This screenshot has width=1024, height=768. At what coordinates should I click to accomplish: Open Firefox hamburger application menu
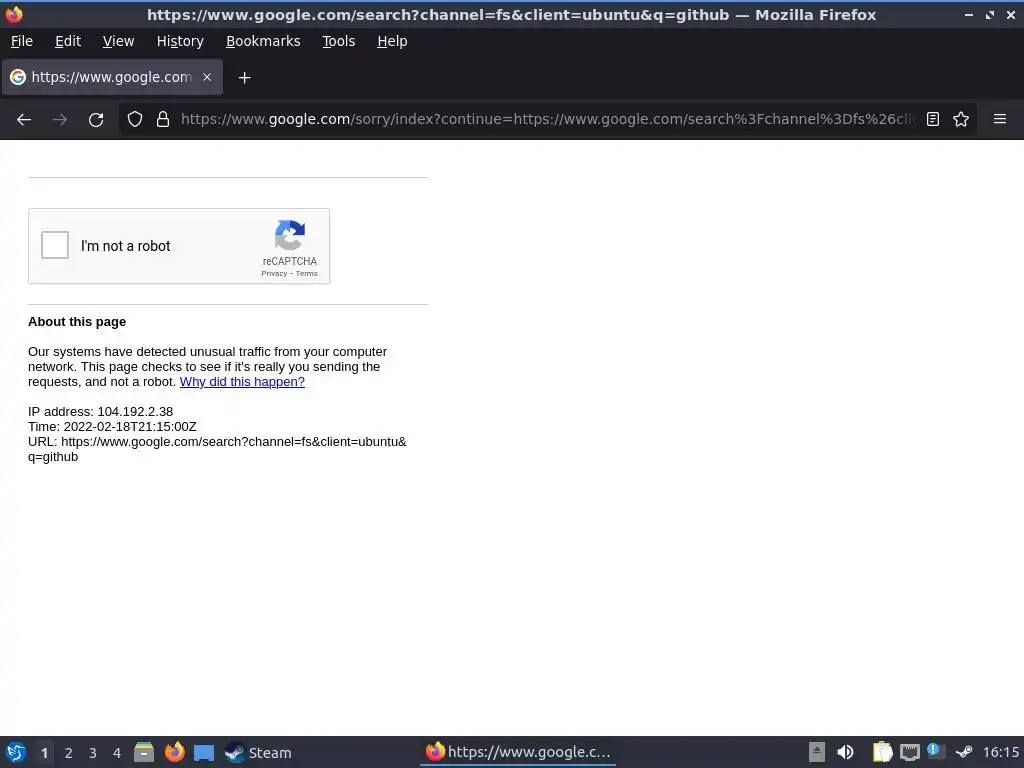click(1000, 119)
